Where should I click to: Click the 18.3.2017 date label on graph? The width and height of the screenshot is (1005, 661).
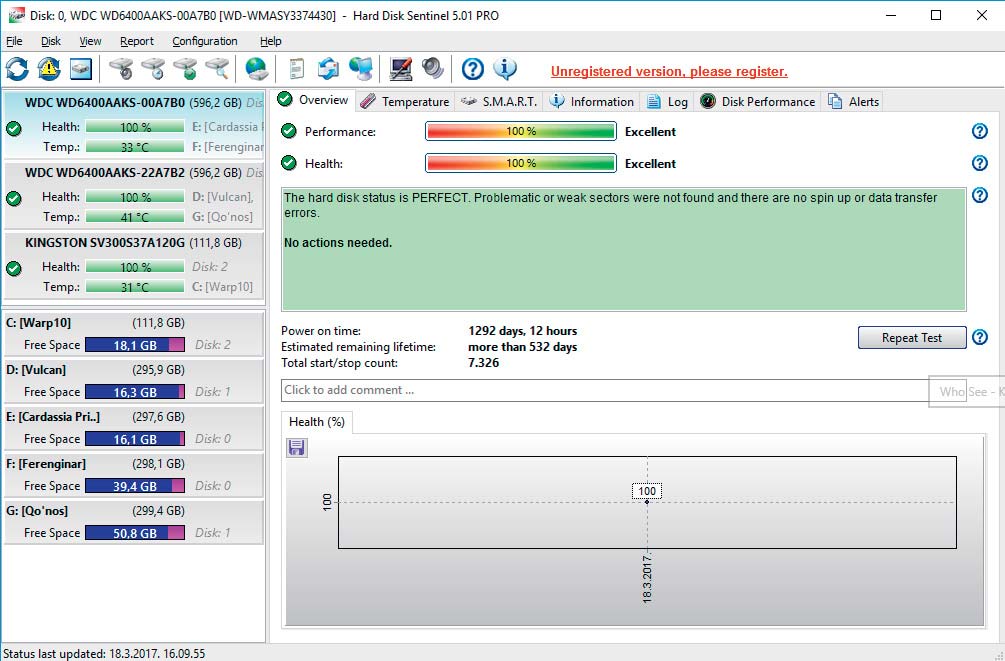647,580
